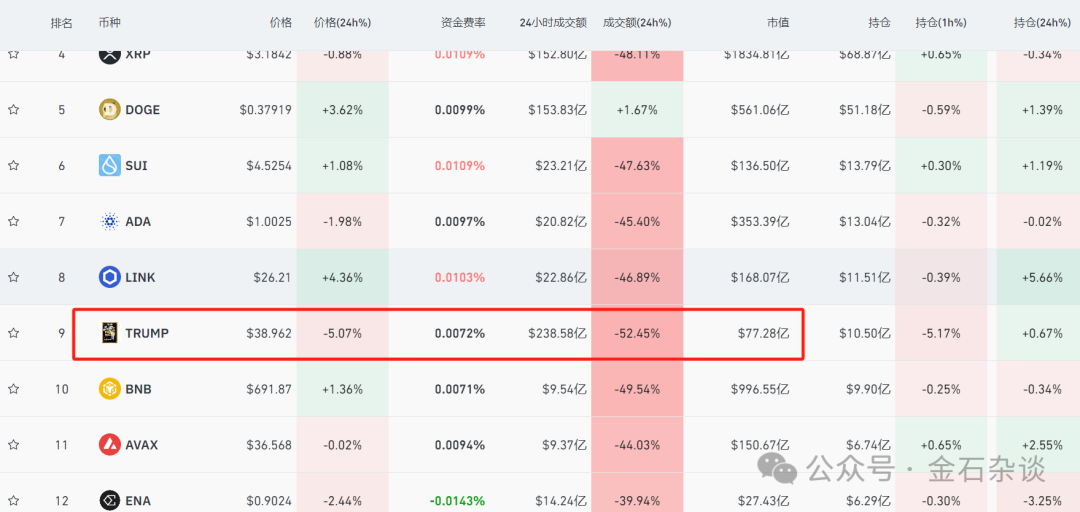Sort by 持仓(24h%) column header
1080x512 pixels.
(x=1040, y=23)
